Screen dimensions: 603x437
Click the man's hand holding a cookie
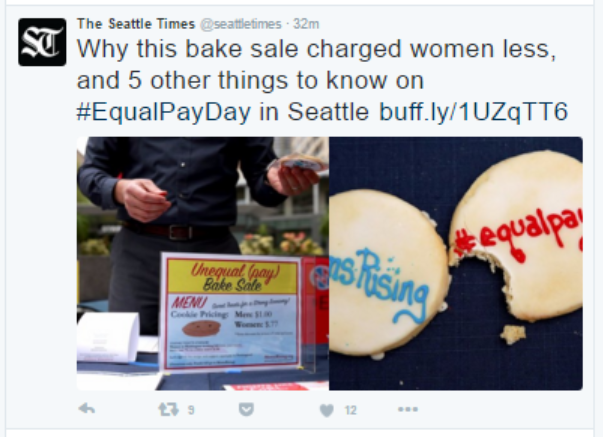294,174
